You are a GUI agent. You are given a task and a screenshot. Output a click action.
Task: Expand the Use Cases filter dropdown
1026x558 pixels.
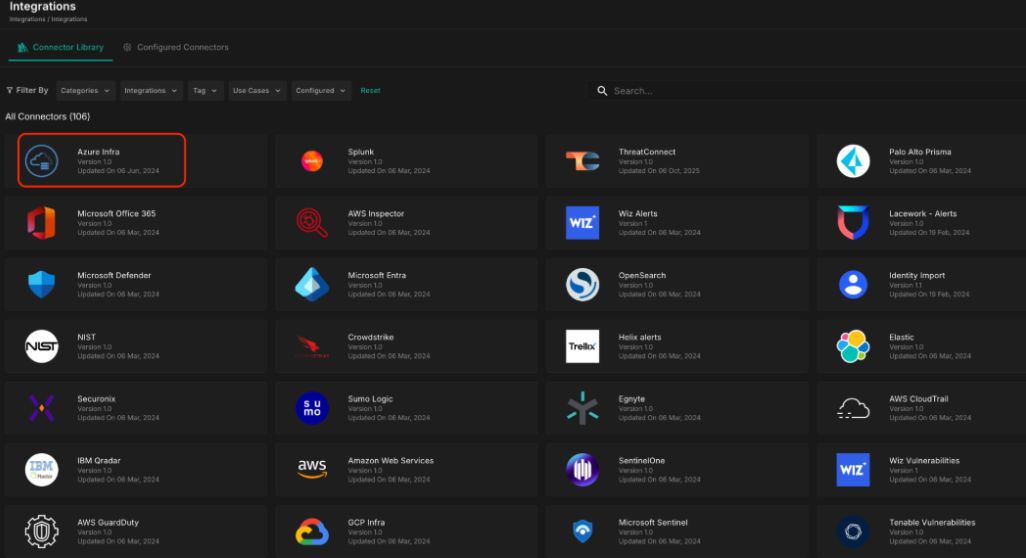click(257, 91)
